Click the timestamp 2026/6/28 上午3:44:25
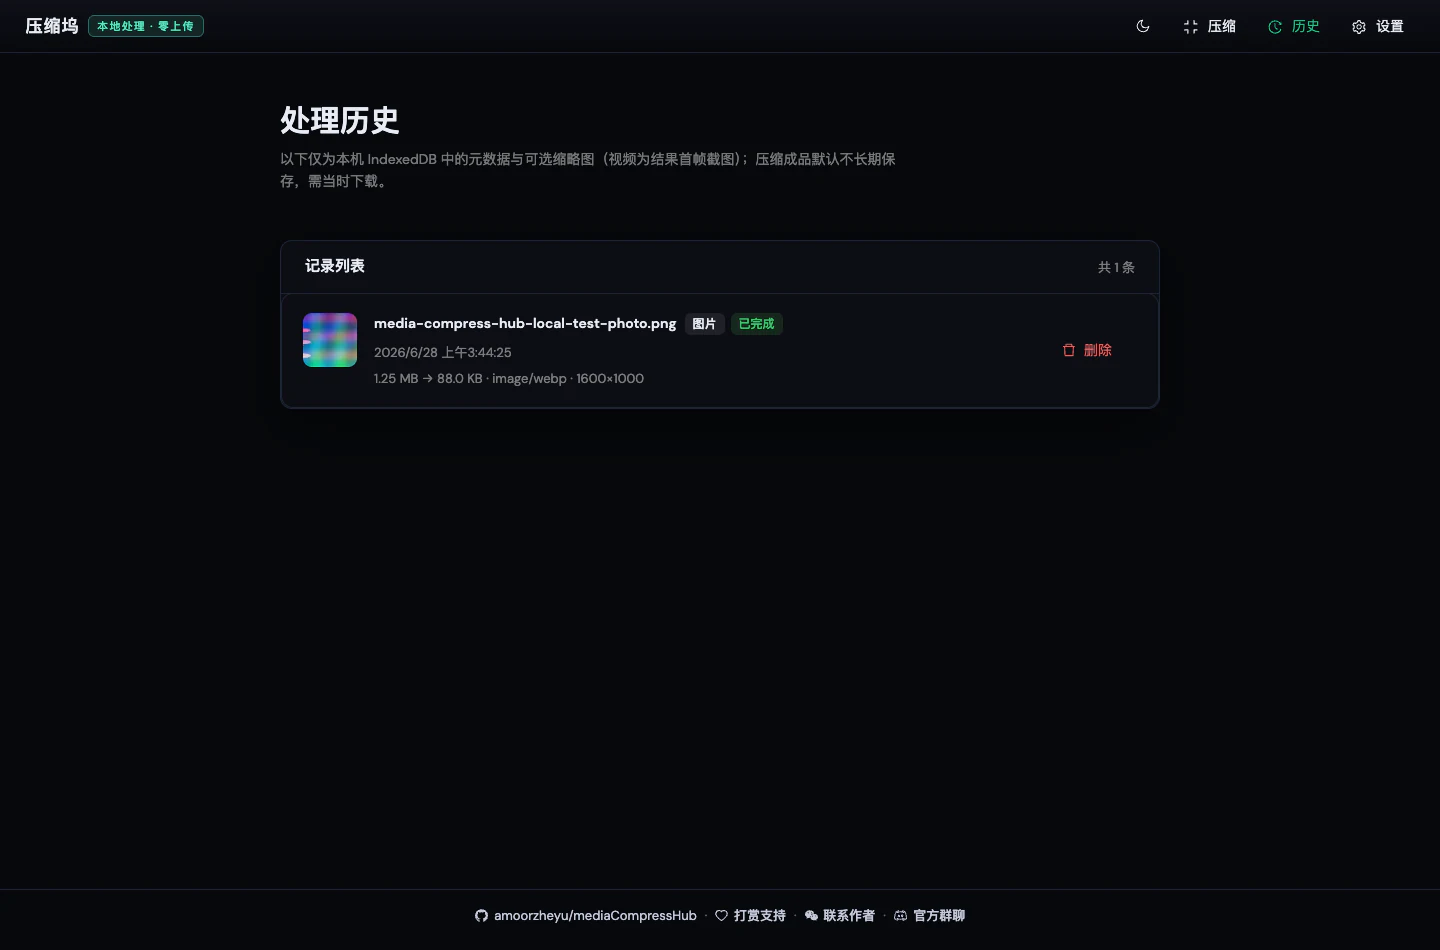This screenshot has width=1440, height=950. pos(443,352)
